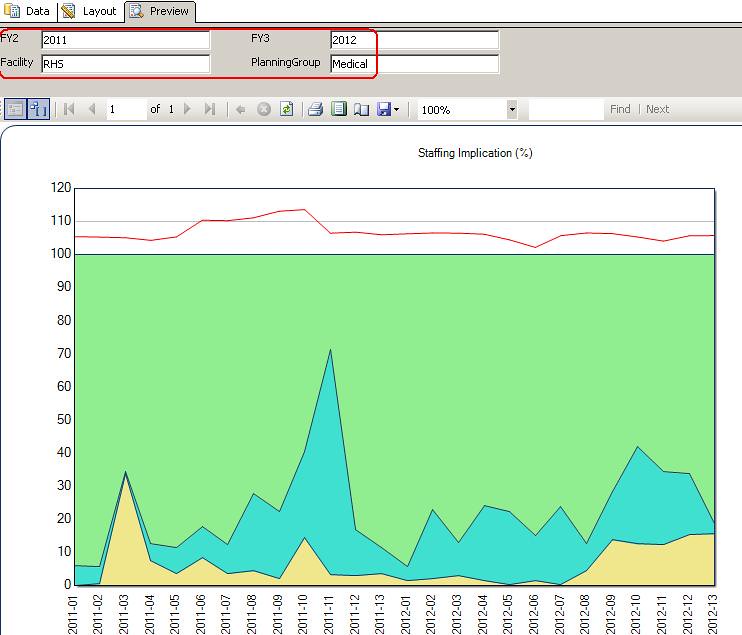Click the FY2 input field
Image resolution: width=742 pixels, height=635 pixels.
tap(125, 40)
